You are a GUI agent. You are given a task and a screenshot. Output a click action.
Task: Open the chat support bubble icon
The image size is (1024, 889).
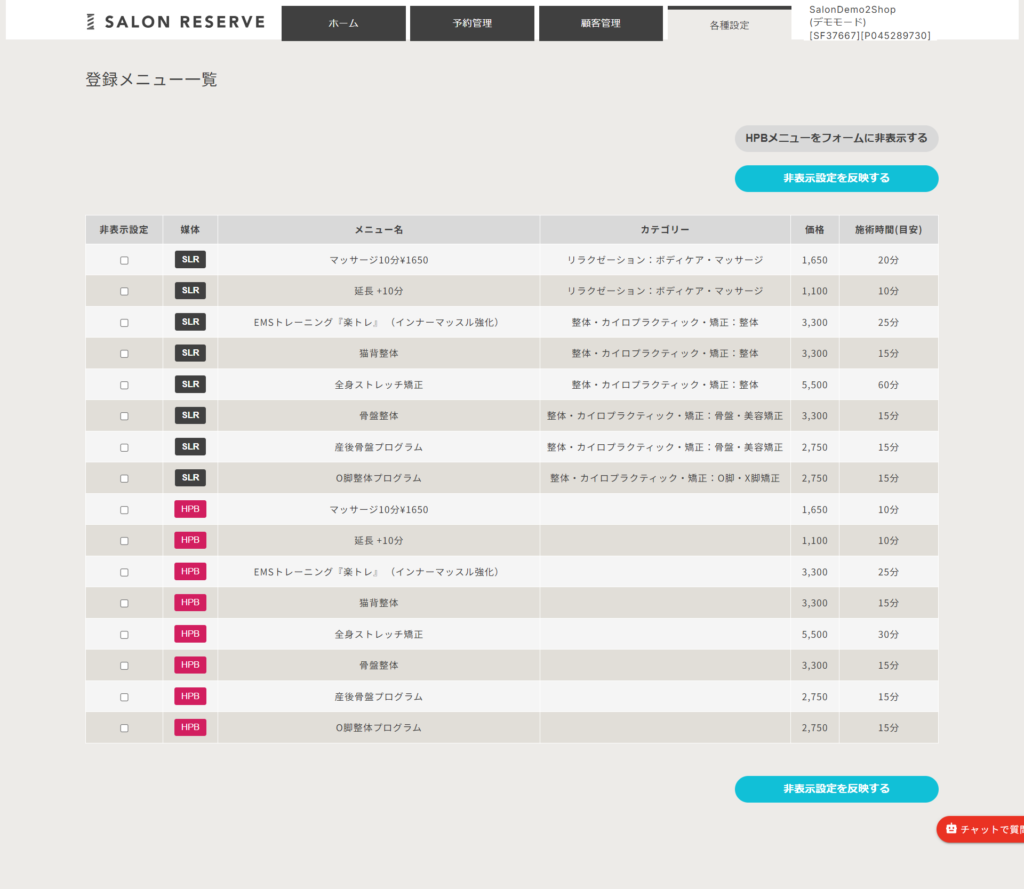coord(951,829)
